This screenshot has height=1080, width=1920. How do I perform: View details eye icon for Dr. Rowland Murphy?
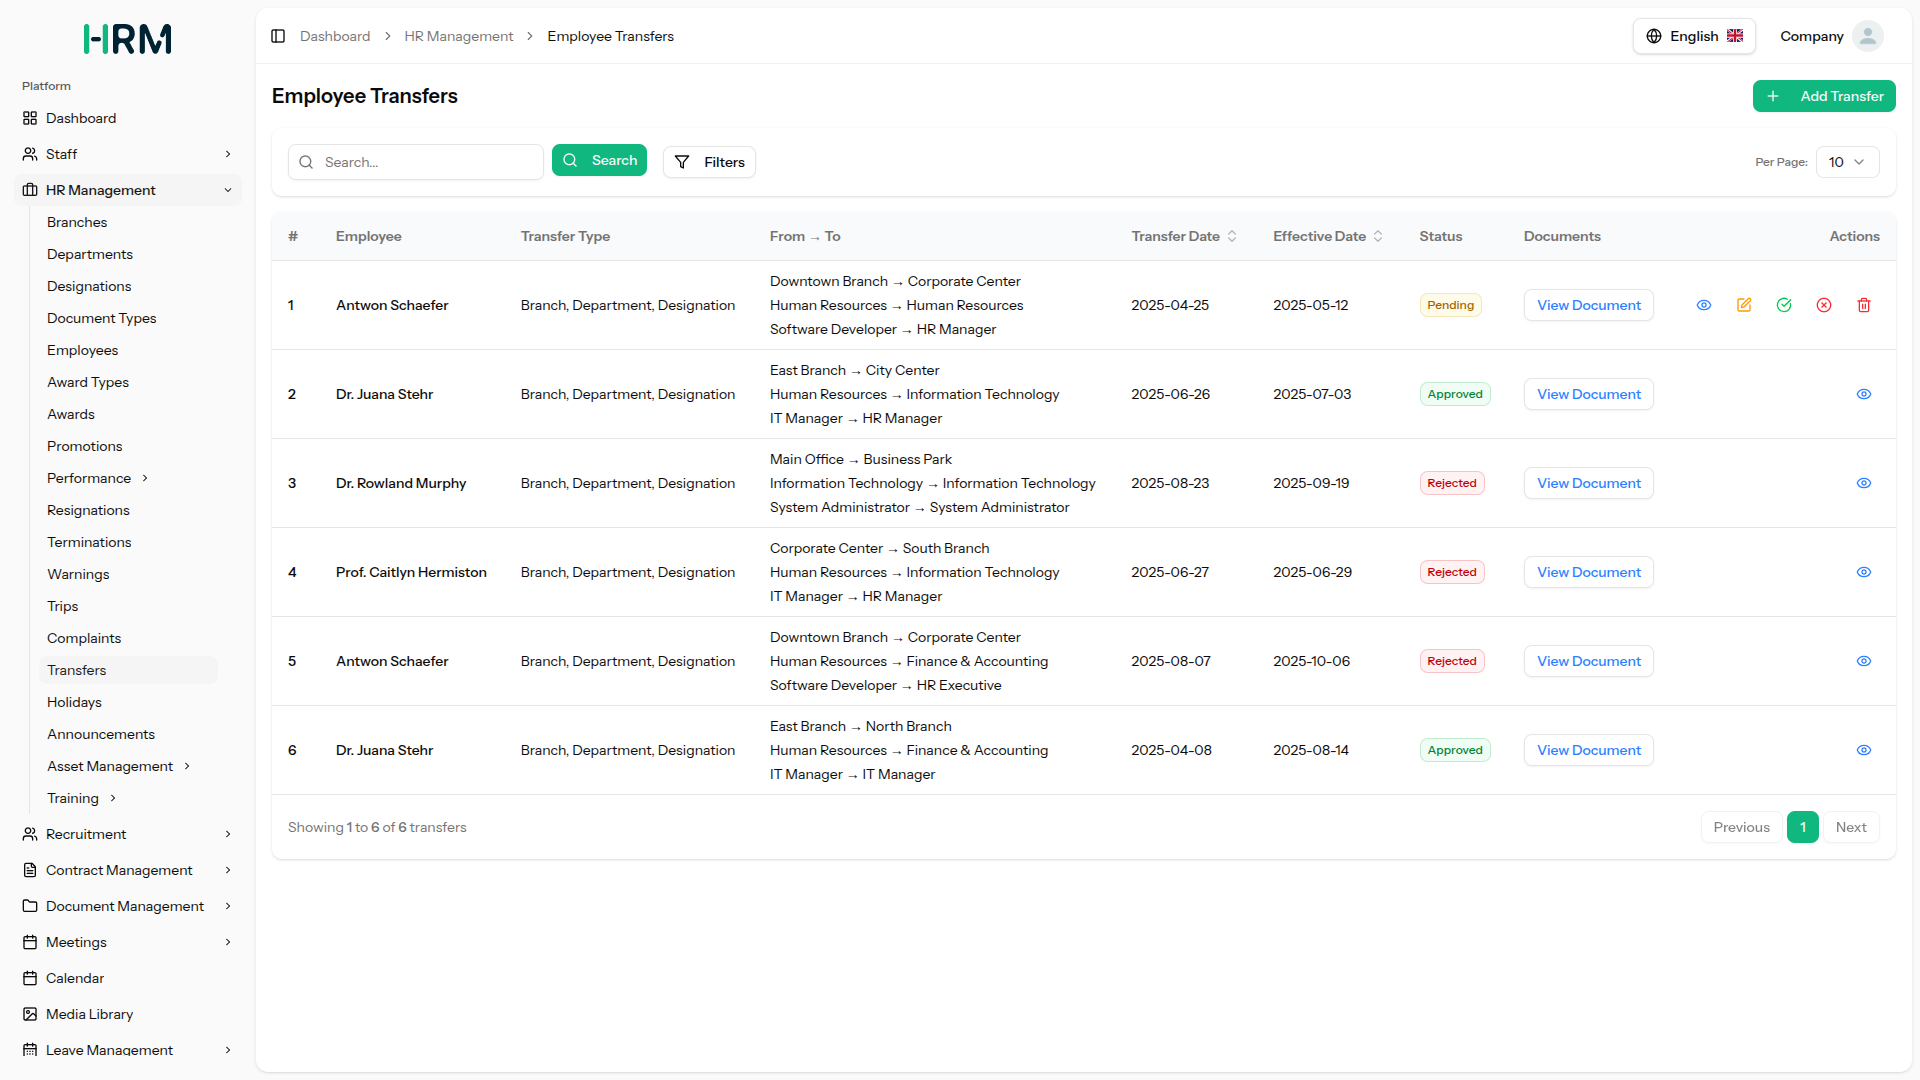tap(1864, 483)
